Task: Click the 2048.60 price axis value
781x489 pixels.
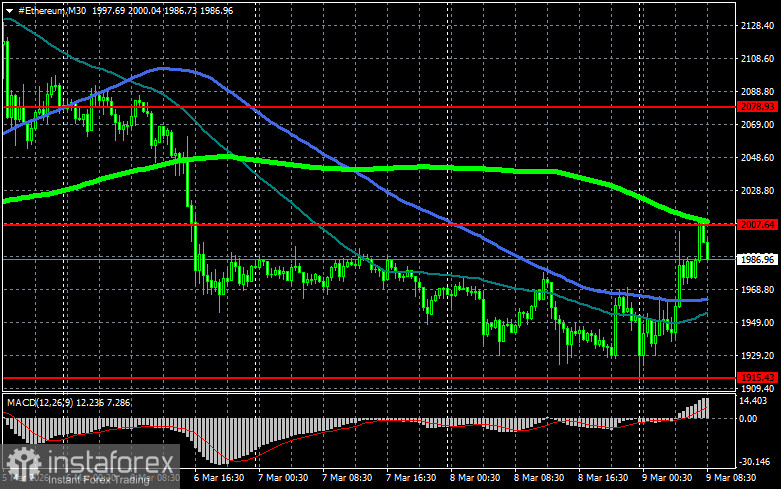Action: click(758, 157)
